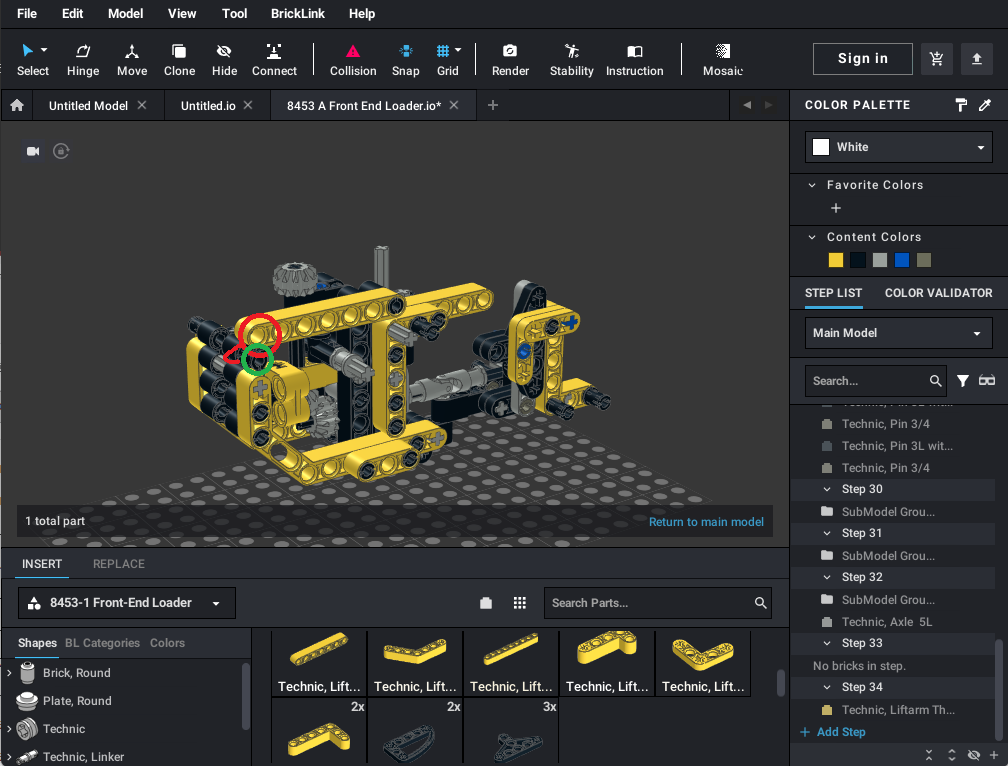Viewport: 1008px width, 766px height.
Task: Select the light gray content color swatch
Action: pos(880,260)
